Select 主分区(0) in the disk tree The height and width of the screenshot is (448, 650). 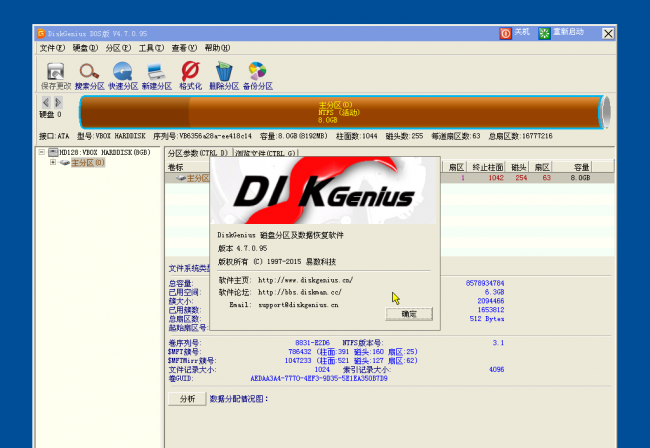click(x=88, y=162)
